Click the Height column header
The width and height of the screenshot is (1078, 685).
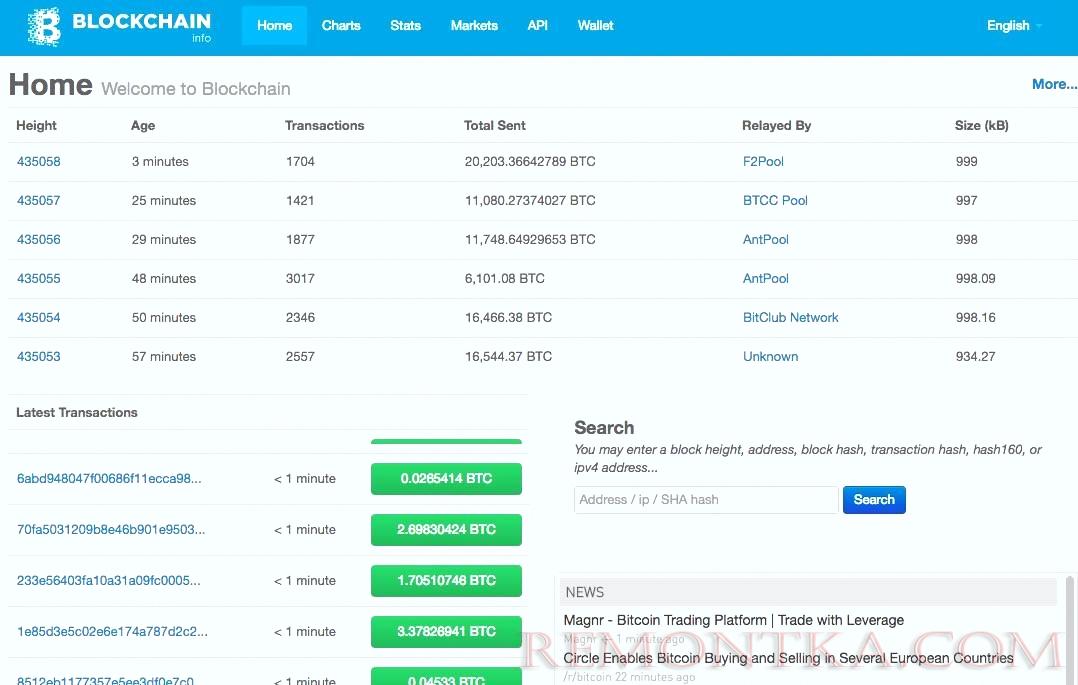coord(36,126)
